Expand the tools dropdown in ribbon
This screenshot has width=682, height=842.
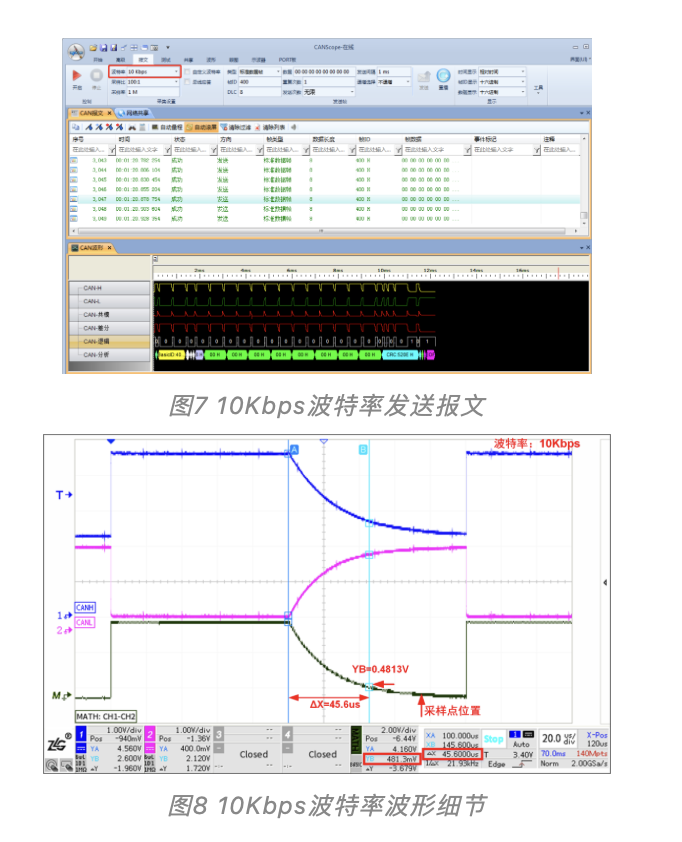point(539,89)
